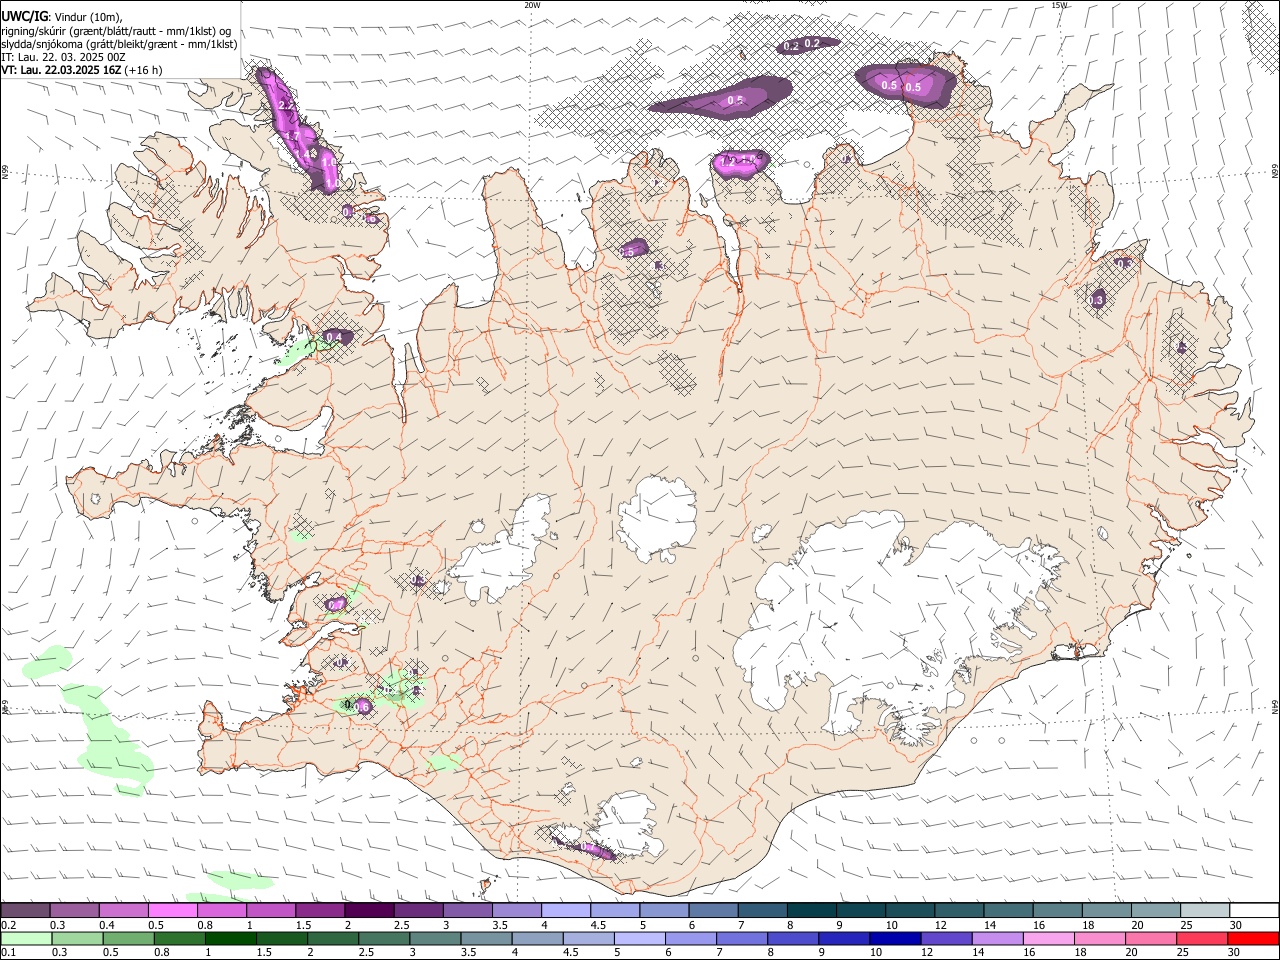1280x960 pixels.
Task: Pick the deep blue rain-scale swatch labeled 10
Action: pyautogui.click(x=896, y=938)
